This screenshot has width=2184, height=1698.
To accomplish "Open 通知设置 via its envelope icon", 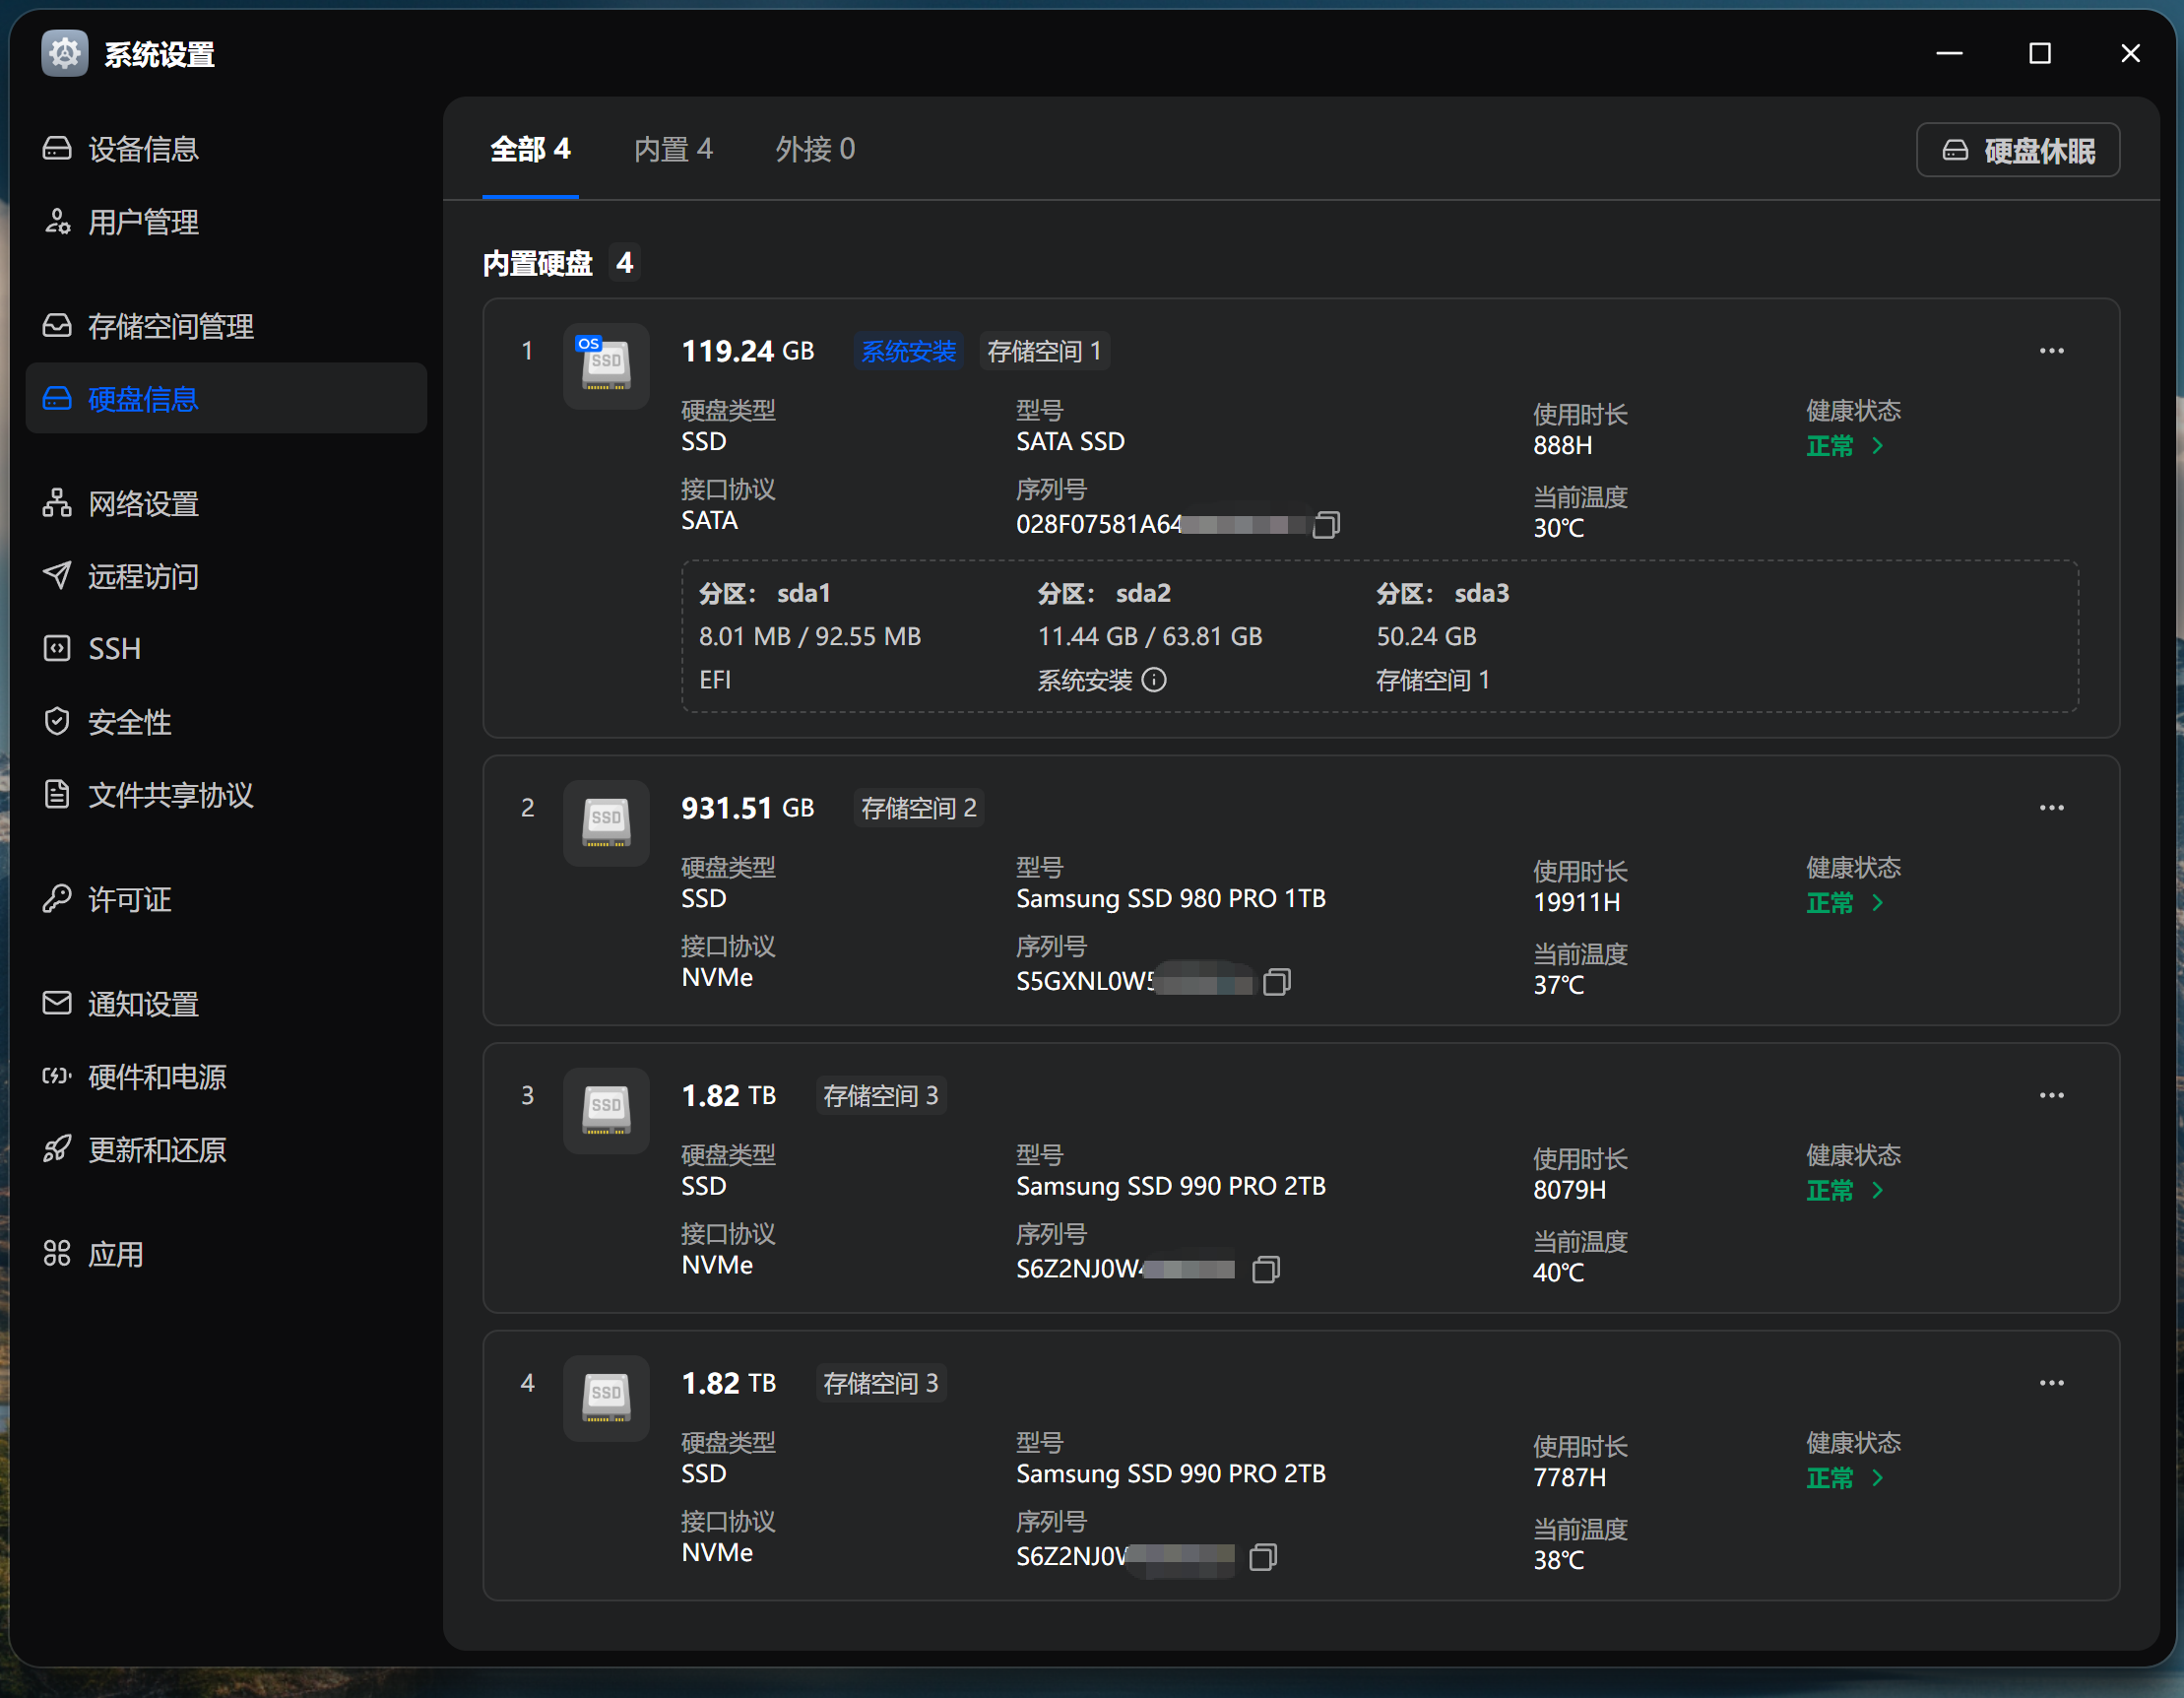I will pyautogui.click(x=57, y=1003).
